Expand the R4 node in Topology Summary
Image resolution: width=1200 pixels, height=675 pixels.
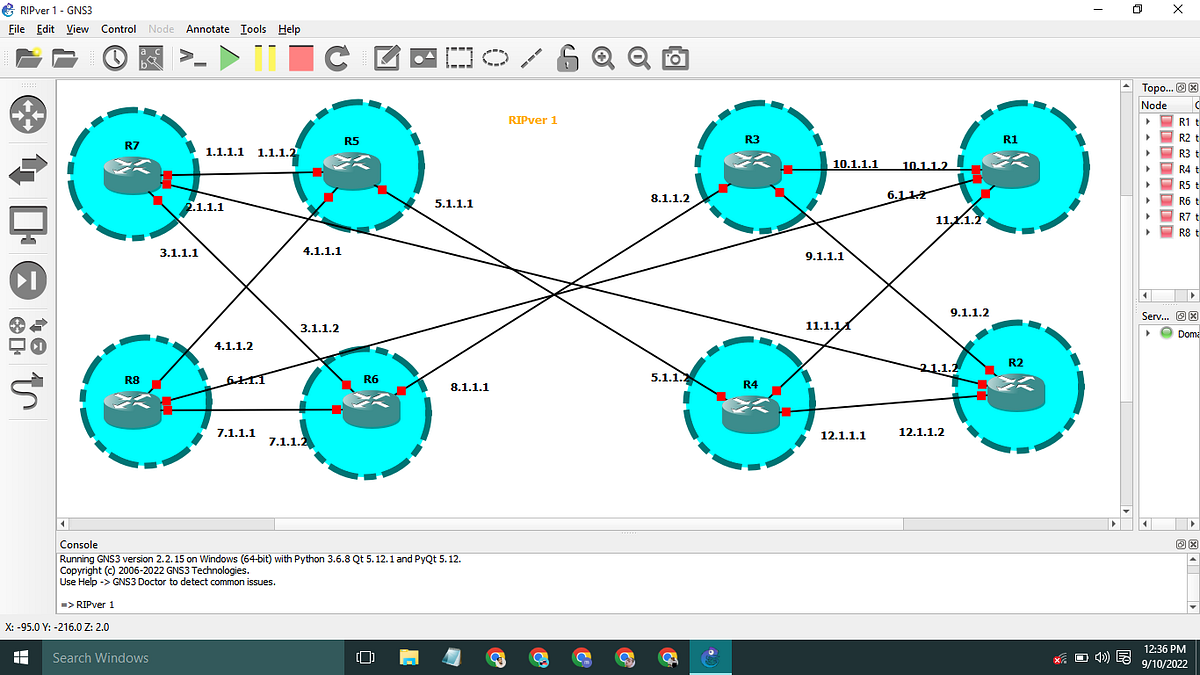click(x=1146, y=169)
